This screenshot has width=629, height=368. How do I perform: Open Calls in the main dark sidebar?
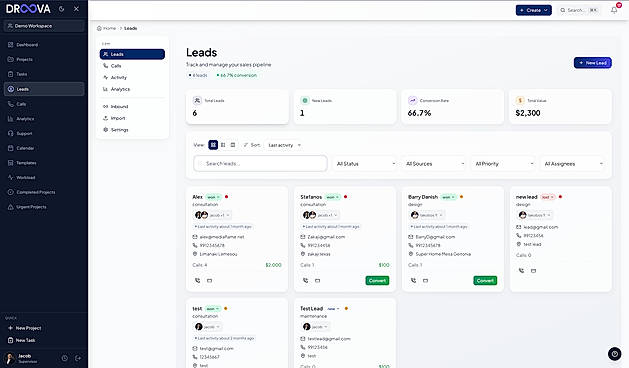click(44, 104)
